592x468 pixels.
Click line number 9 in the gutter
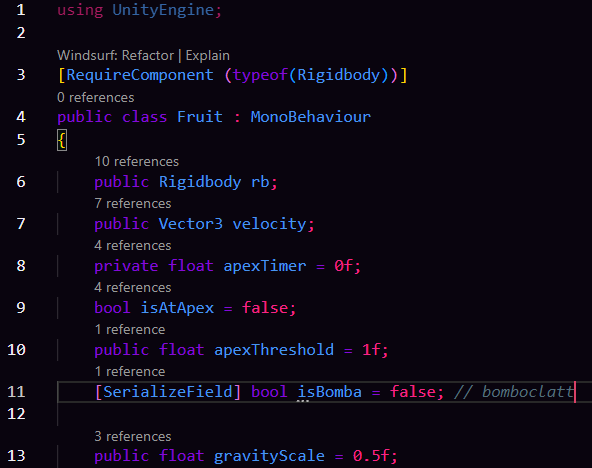pos(21,308)
